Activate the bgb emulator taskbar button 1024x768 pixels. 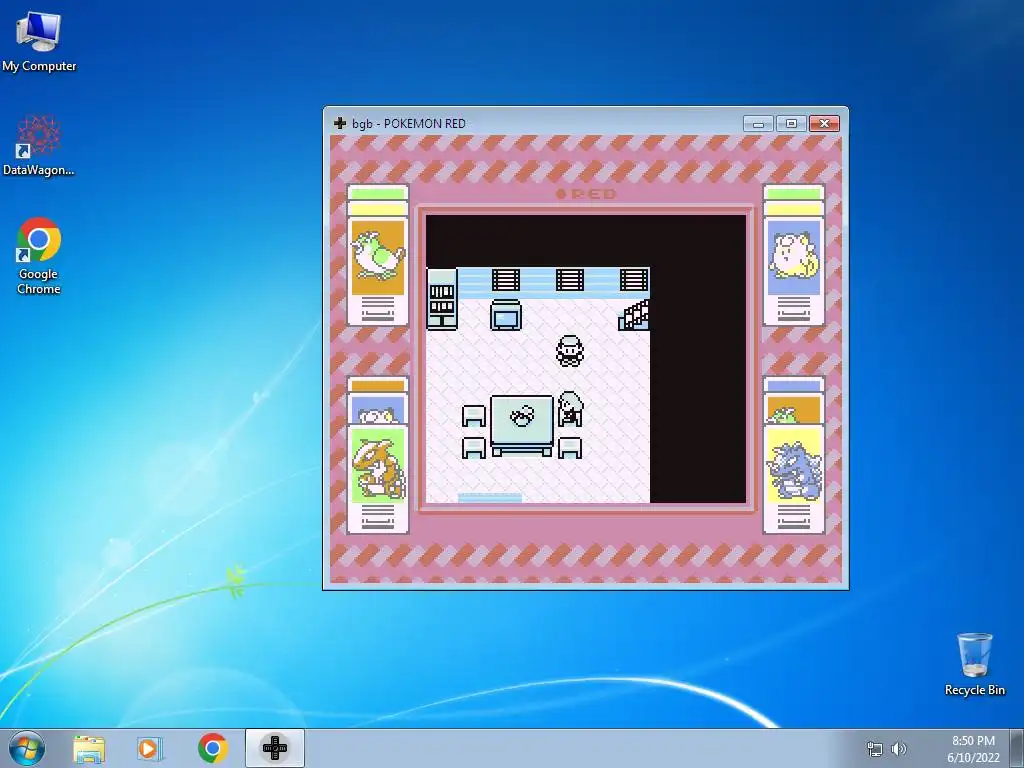(274, 748)
